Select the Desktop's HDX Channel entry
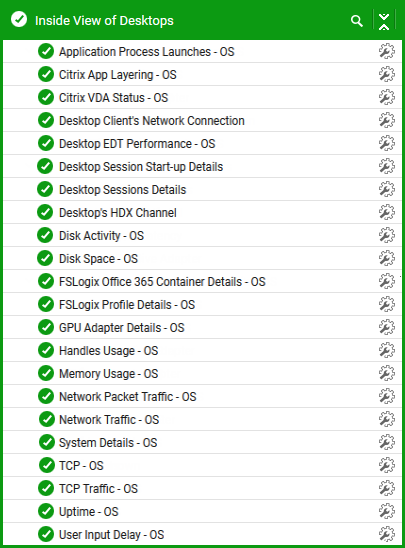The image size is (405, 548). tap(118, 213)
